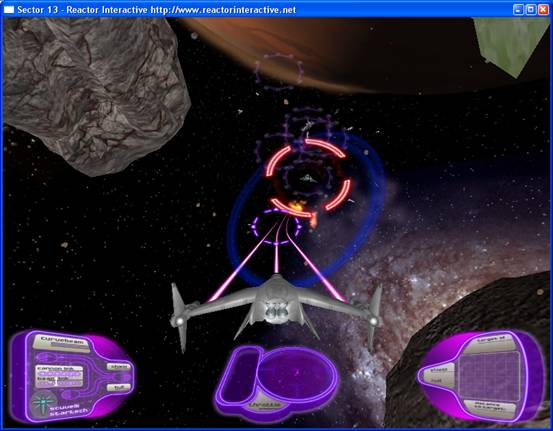Click the enemy ship inside the red reticle
The height and width of the screenshot is (431, 553).
[309, 179]
